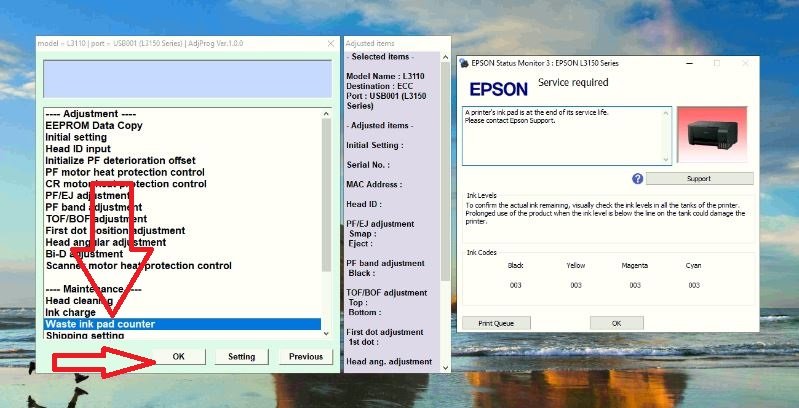Click the Magenta ink code 003
Viewport: 799px width, 408px height.
point(635,285)
